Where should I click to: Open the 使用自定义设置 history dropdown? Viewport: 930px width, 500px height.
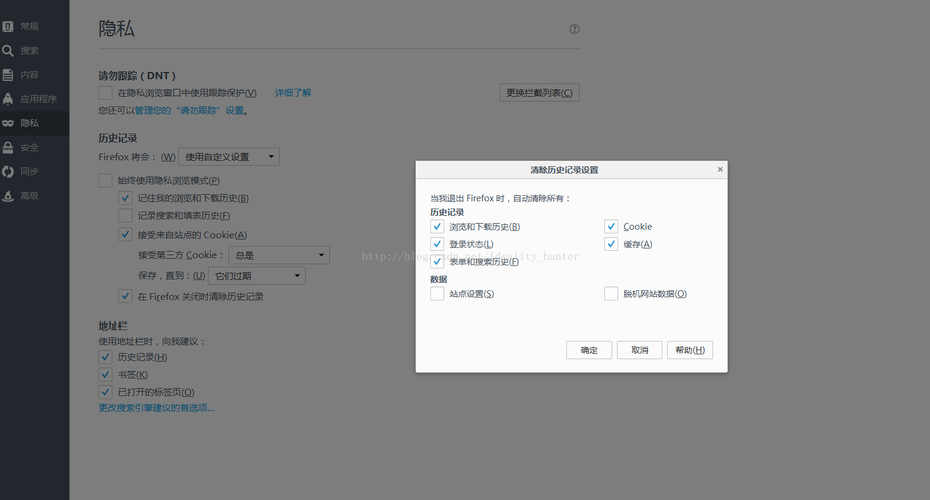click(229, 157)
